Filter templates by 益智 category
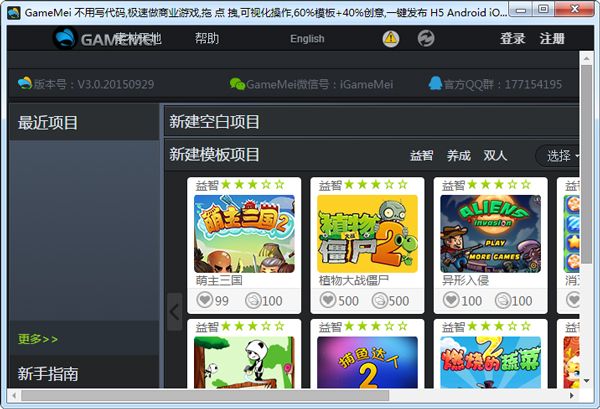This screenshot has width=600, height=409. pos(421,155)
